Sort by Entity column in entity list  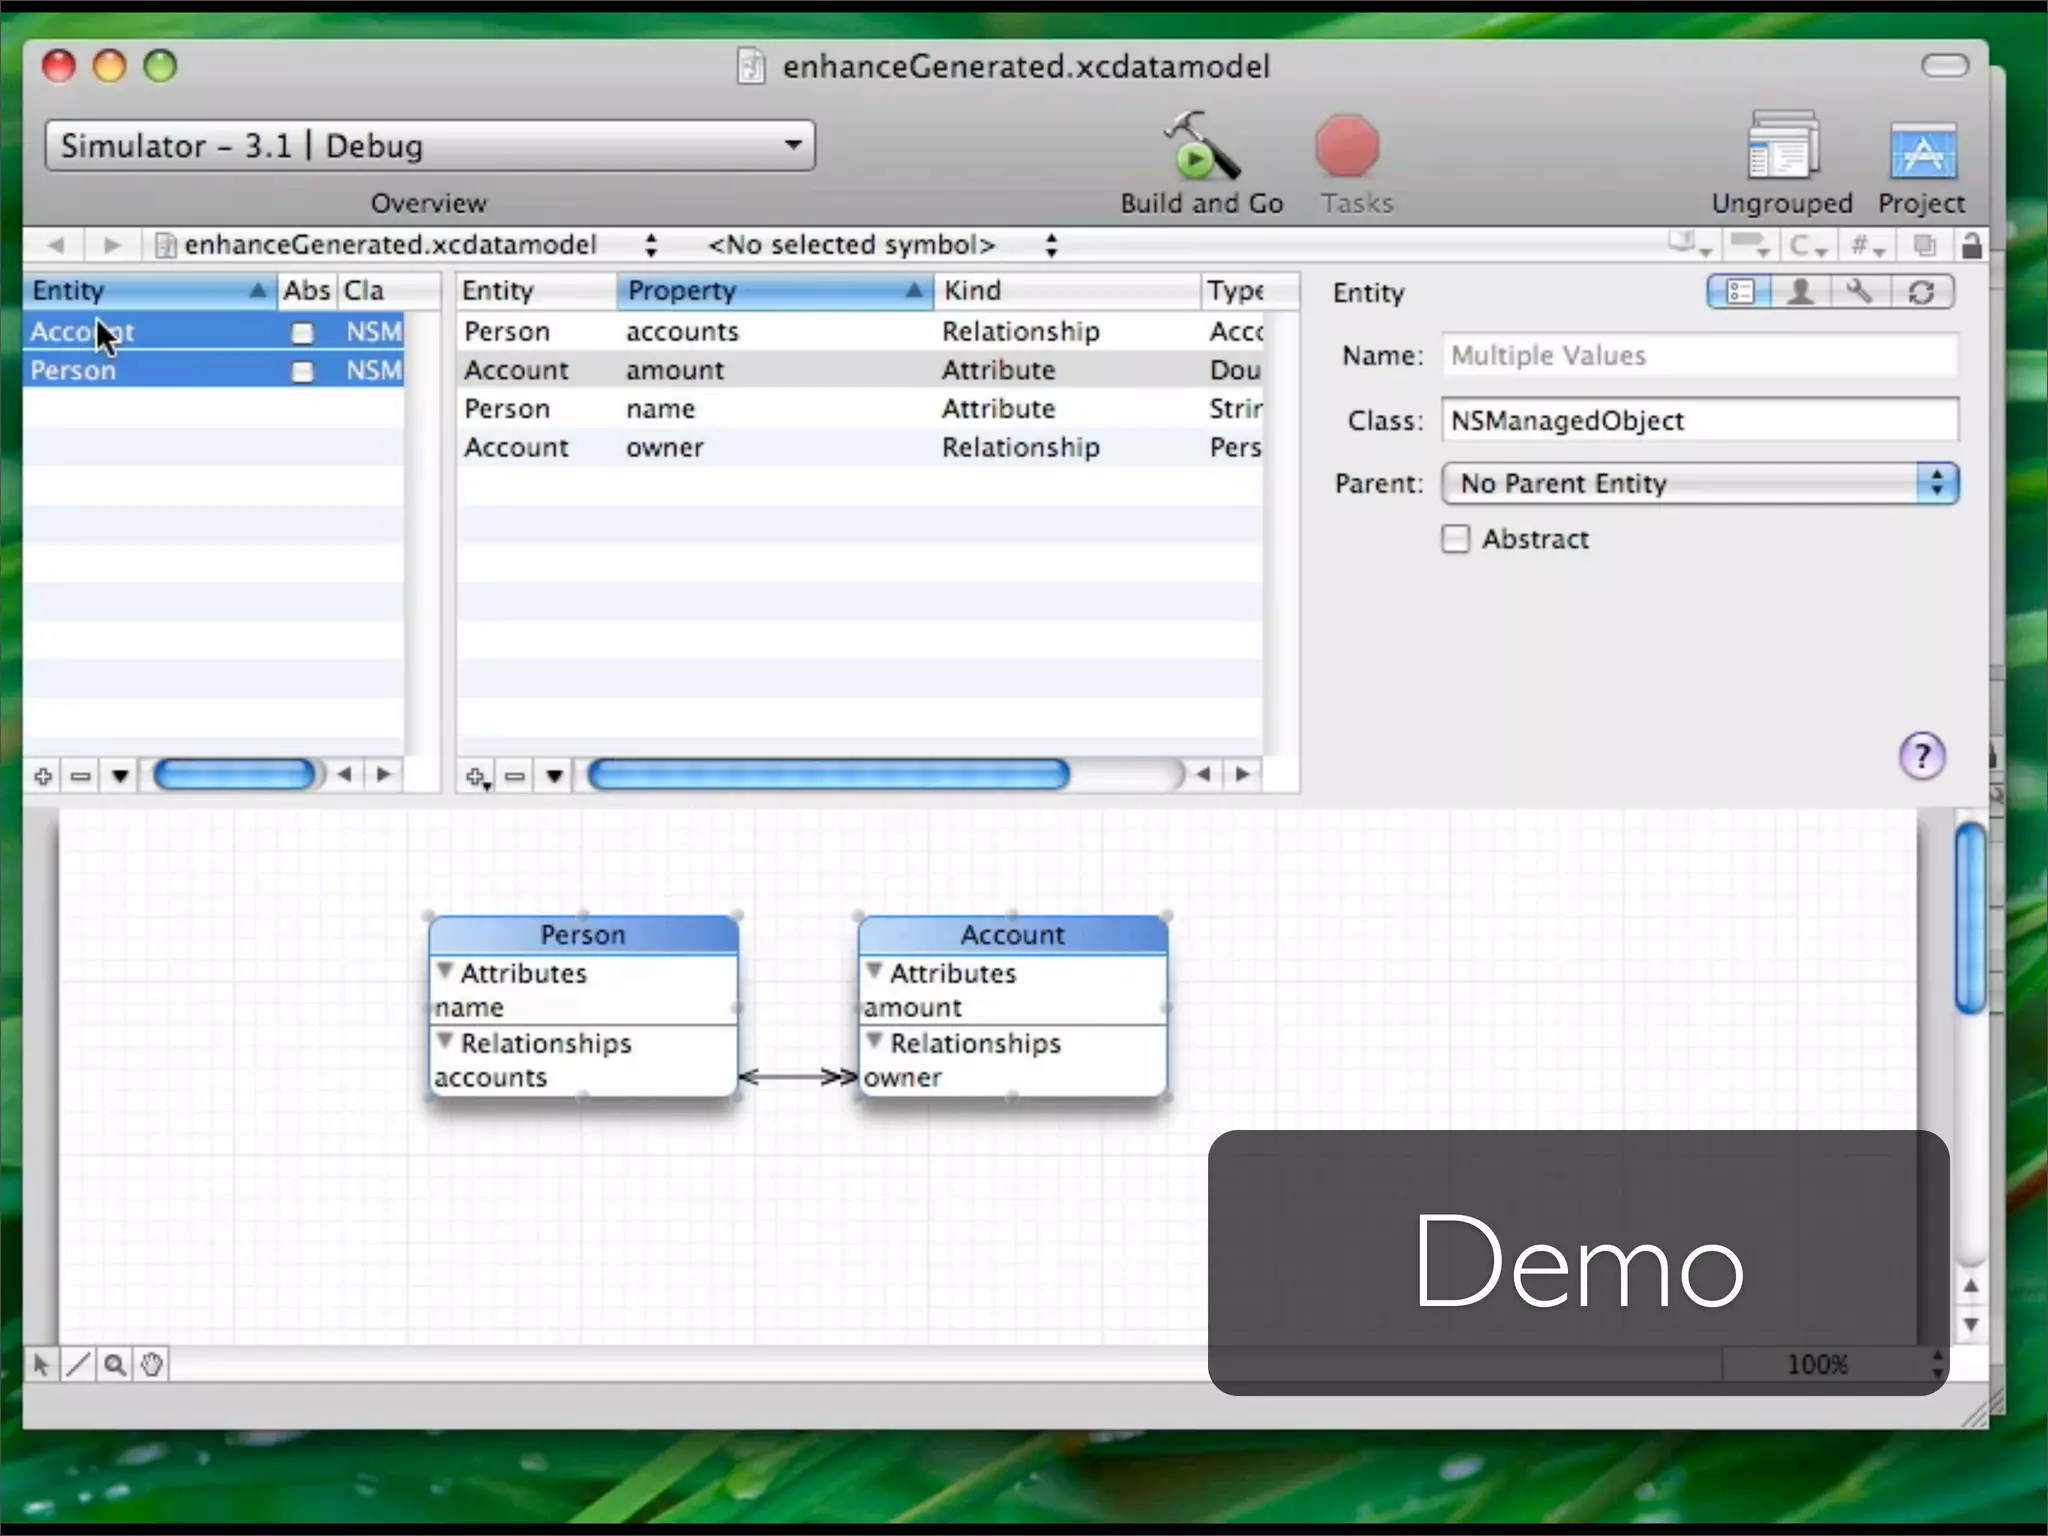150,291
